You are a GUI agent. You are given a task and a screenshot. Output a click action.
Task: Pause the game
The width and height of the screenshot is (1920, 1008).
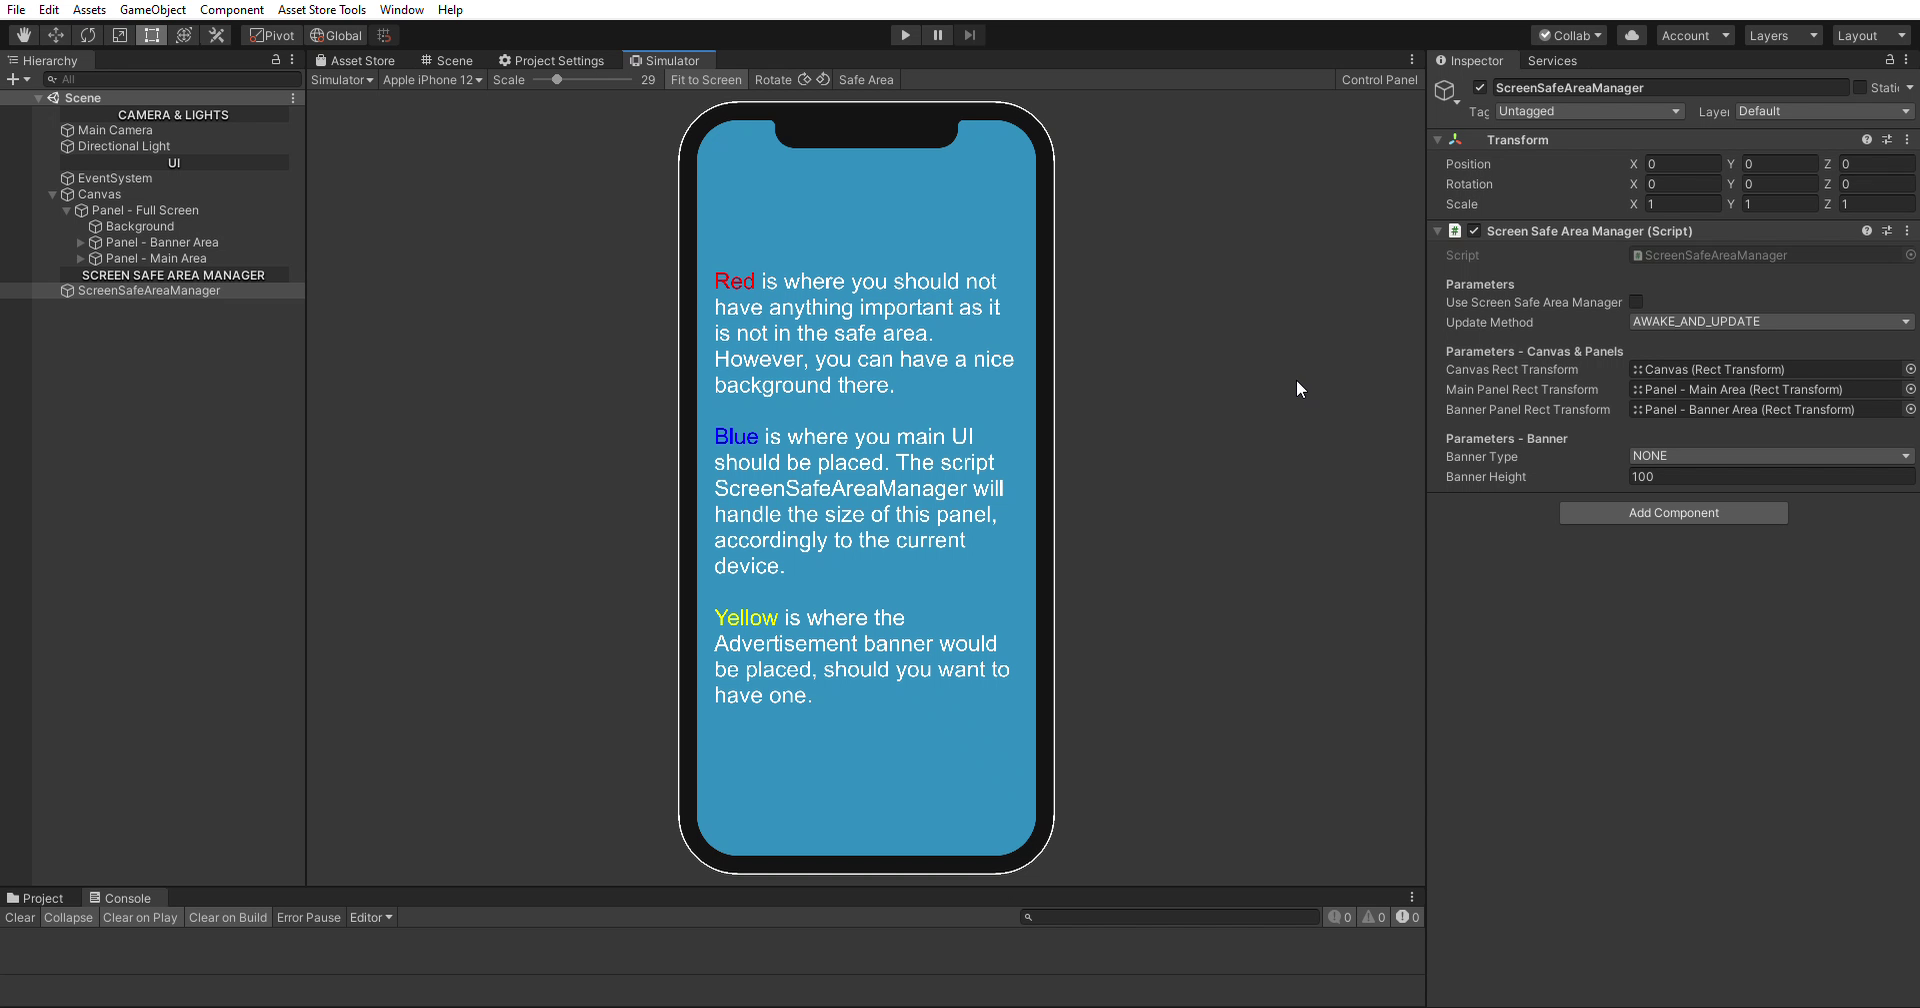(937, 35)
